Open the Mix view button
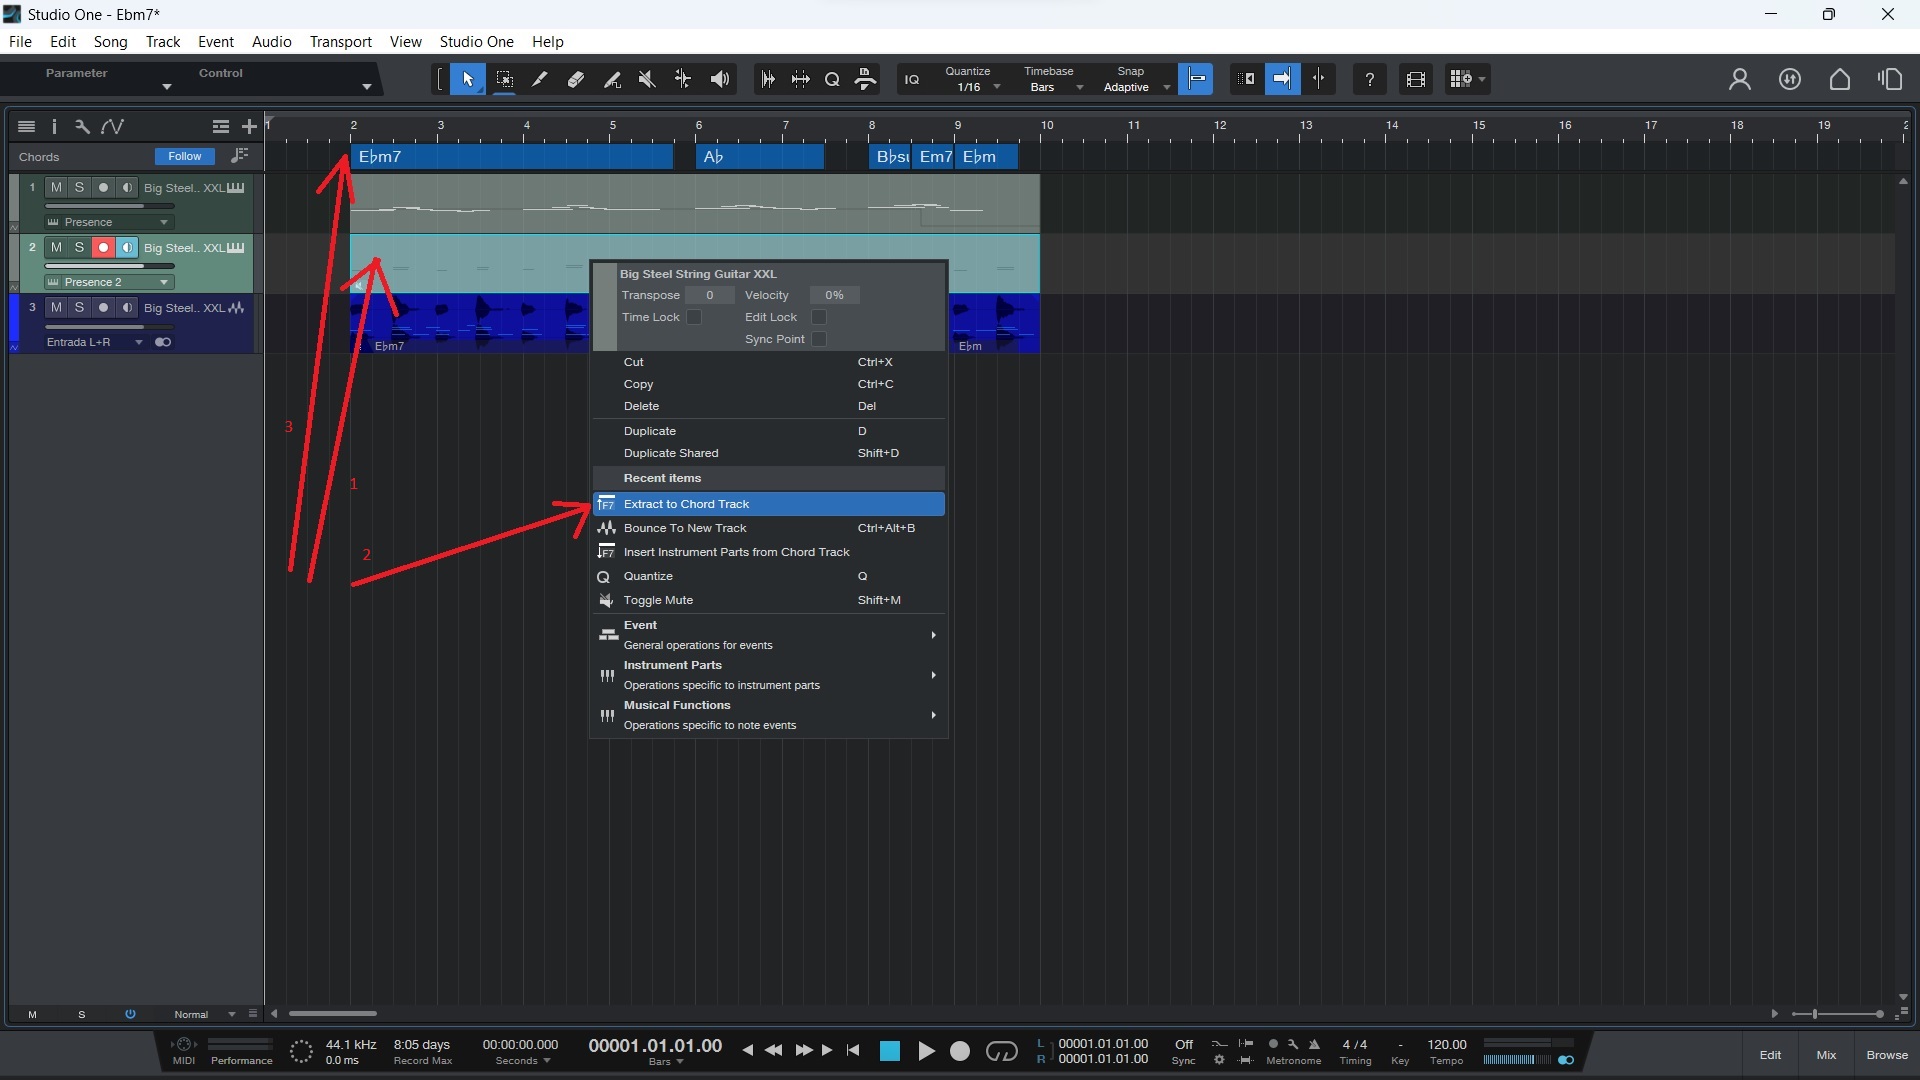The height and width of the screenshot is (1080, 1920). coord(1826,1055)
